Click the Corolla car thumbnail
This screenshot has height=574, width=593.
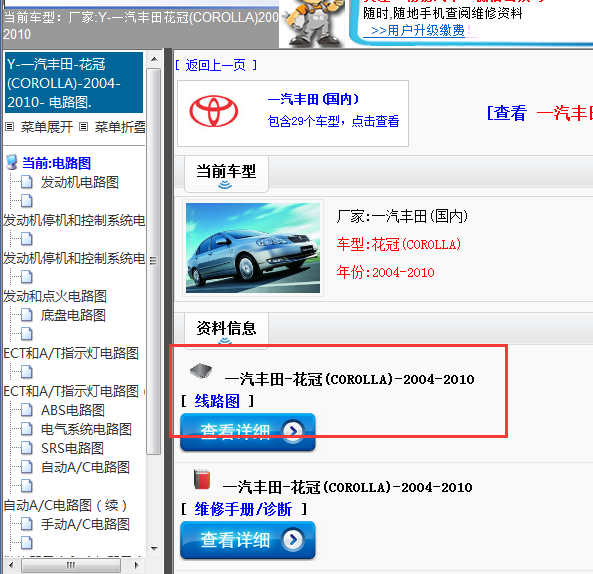[x=253, y=248]
